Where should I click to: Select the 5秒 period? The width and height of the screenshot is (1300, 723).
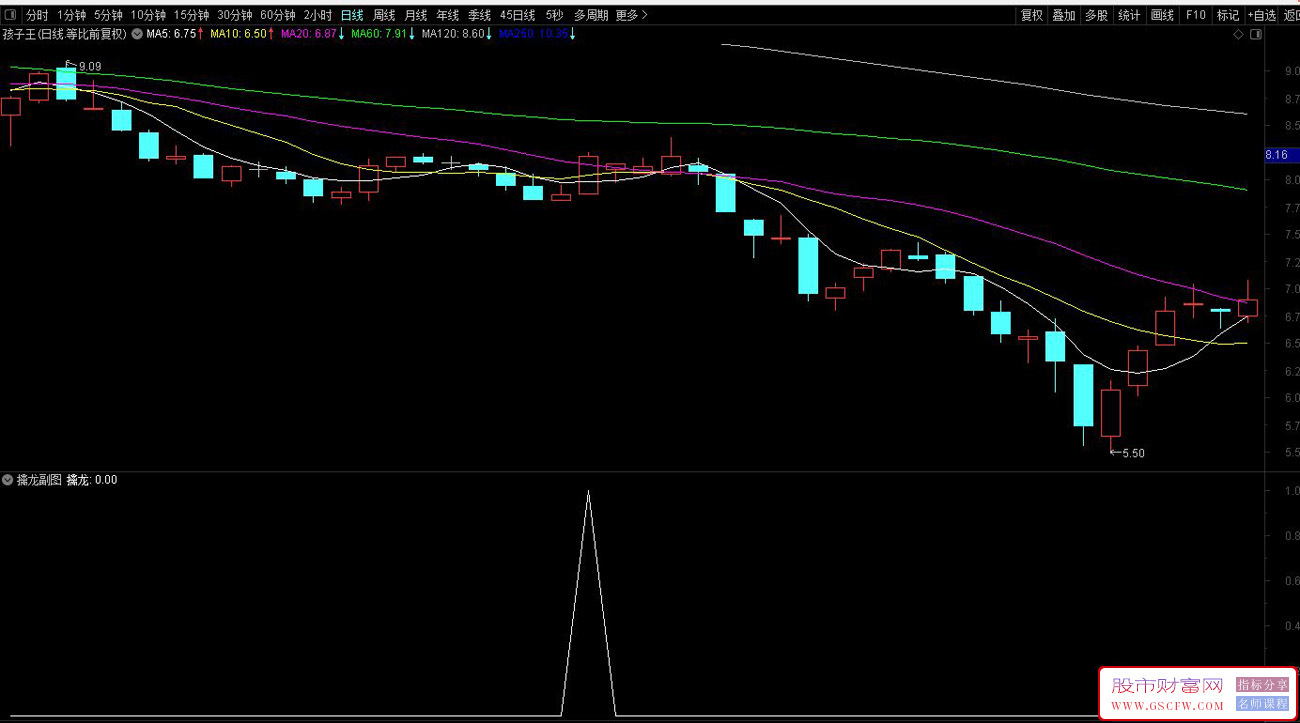click(555, 15)
